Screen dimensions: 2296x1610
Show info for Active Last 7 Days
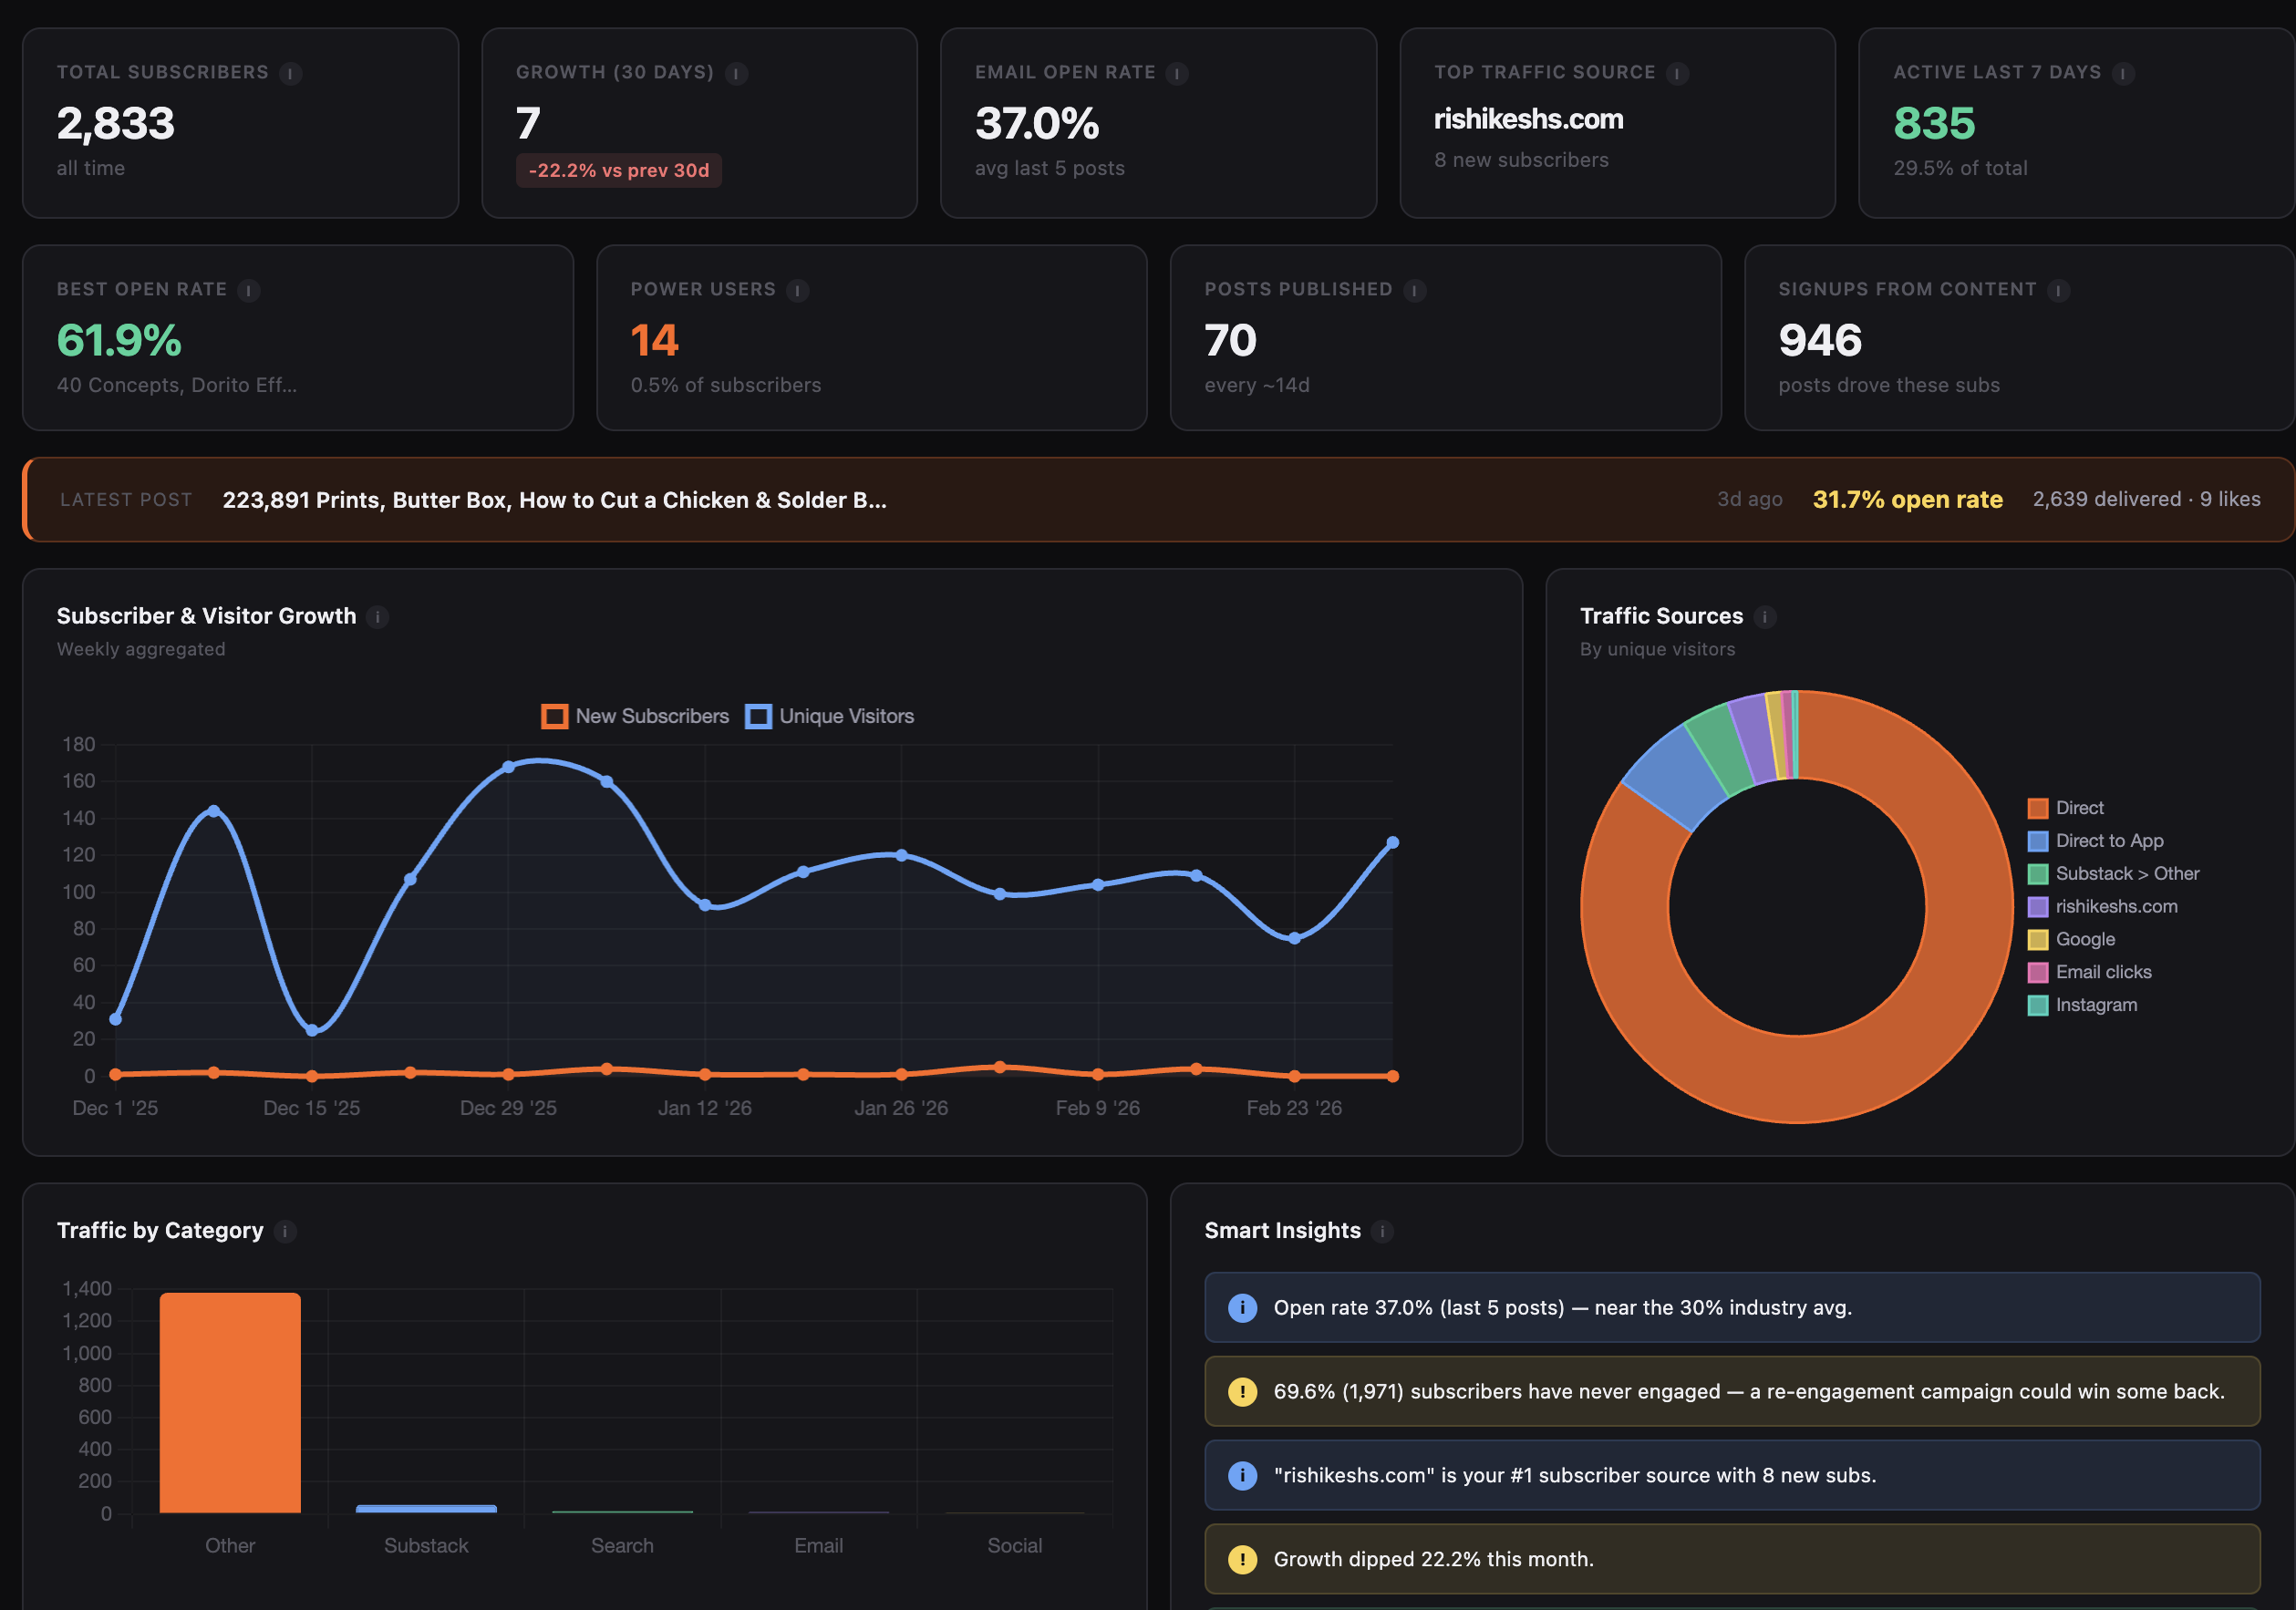[2124, 73]
